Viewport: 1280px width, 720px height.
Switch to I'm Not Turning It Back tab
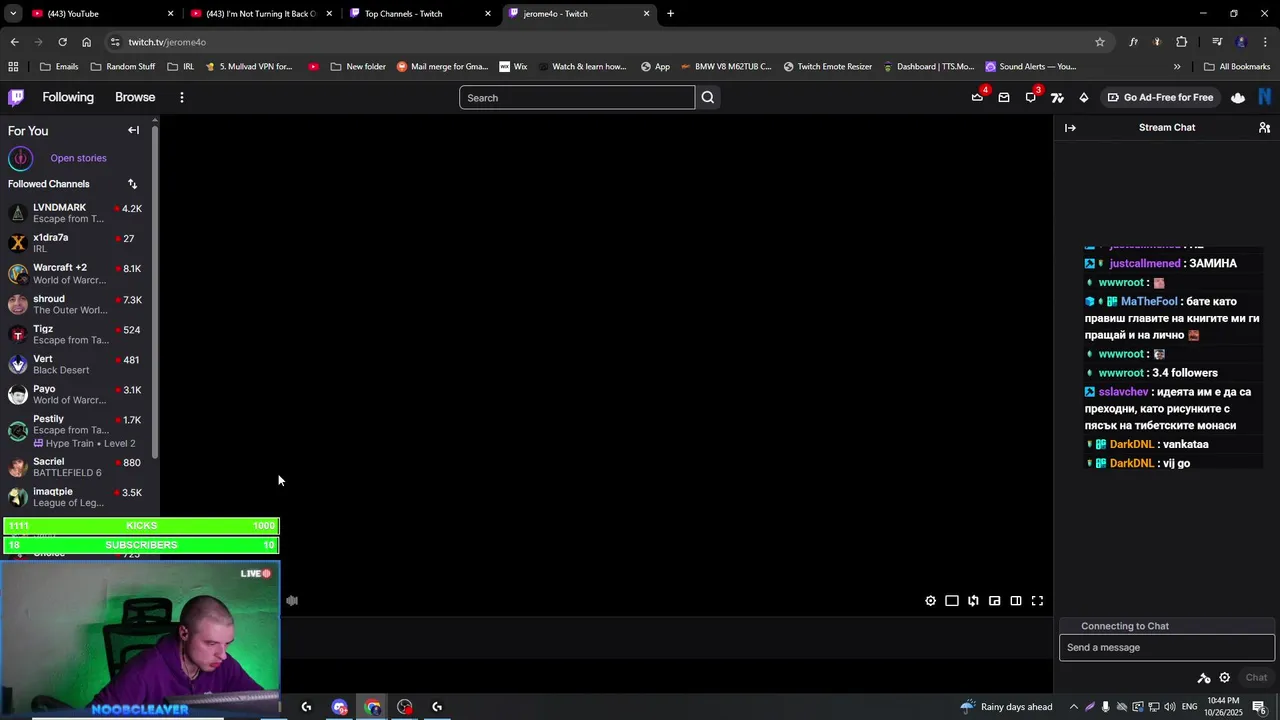click(260, 14)
